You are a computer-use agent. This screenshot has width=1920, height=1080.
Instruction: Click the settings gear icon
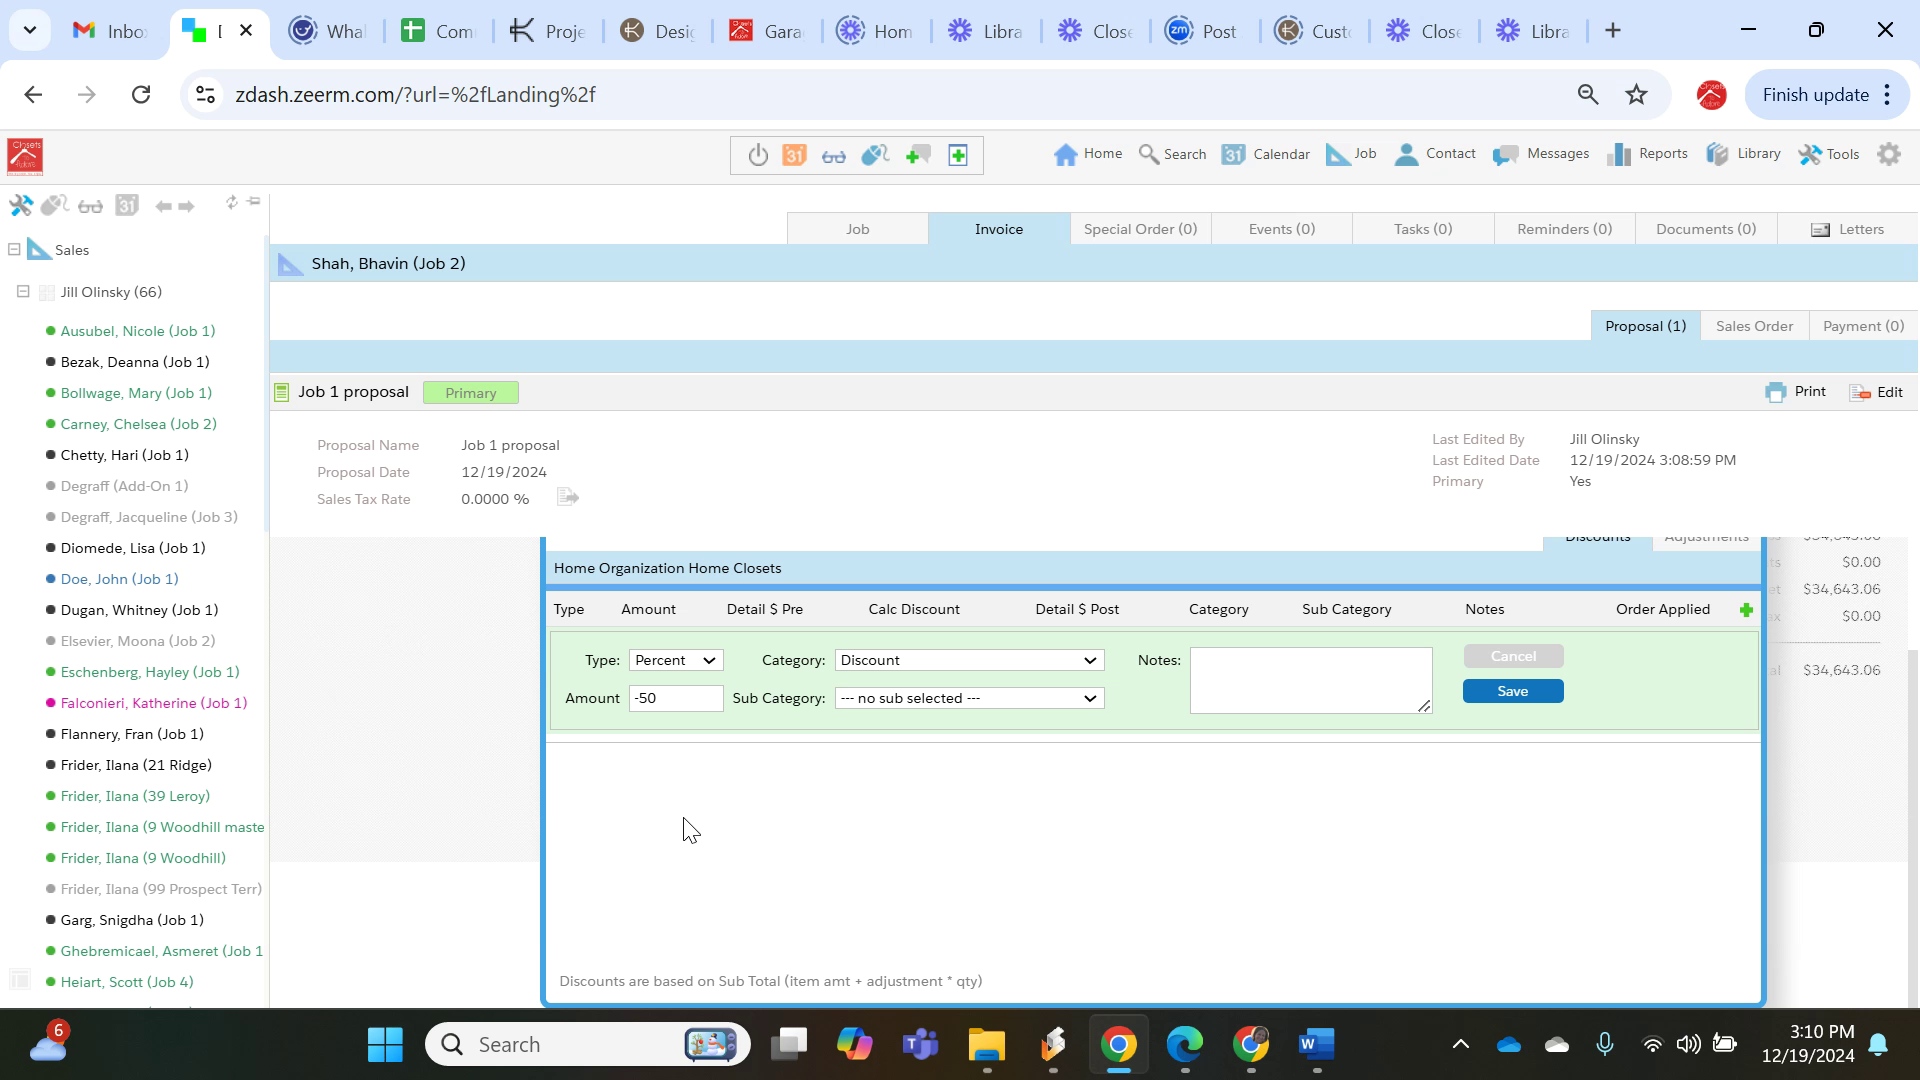point(1888,154)
